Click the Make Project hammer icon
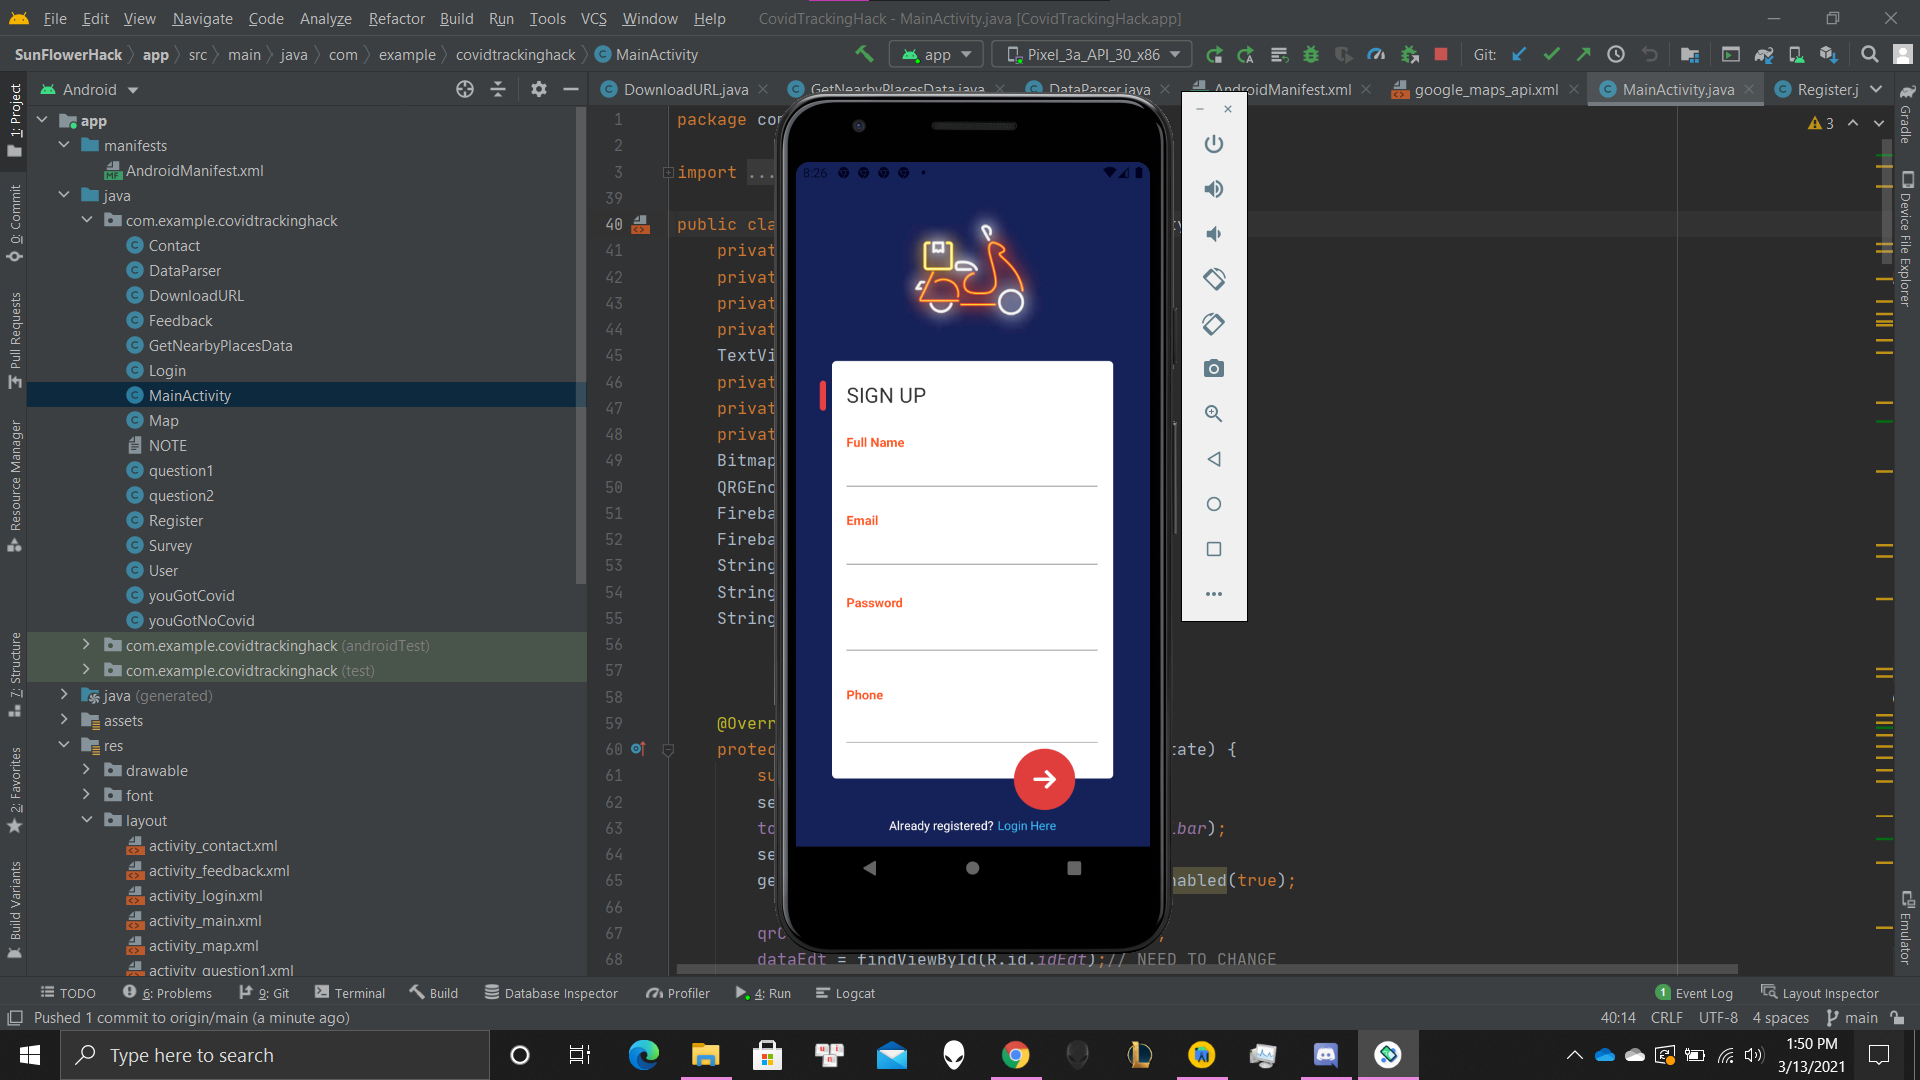This screenshot has width=1920, height=1080. pyautogui.click(x=864, y=54)
